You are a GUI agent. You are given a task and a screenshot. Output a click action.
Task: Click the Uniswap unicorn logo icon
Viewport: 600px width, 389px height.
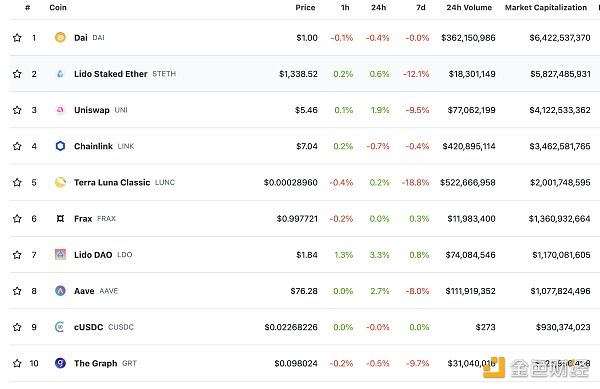[x=60, y=110]
